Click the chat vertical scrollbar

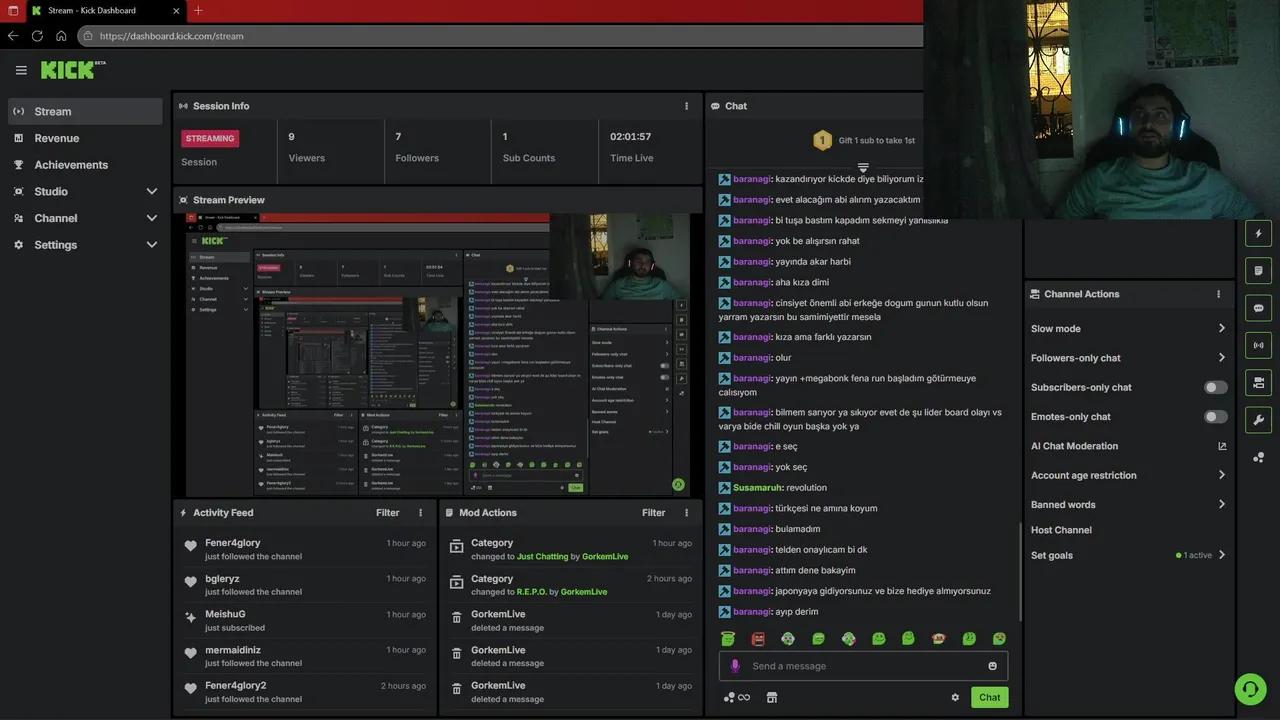[x=1019, y=571]
